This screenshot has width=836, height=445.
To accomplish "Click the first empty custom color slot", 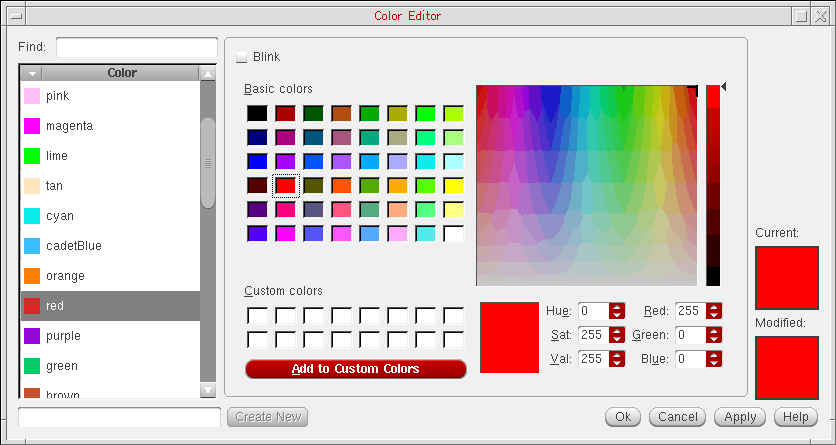I will pos(257,316).
